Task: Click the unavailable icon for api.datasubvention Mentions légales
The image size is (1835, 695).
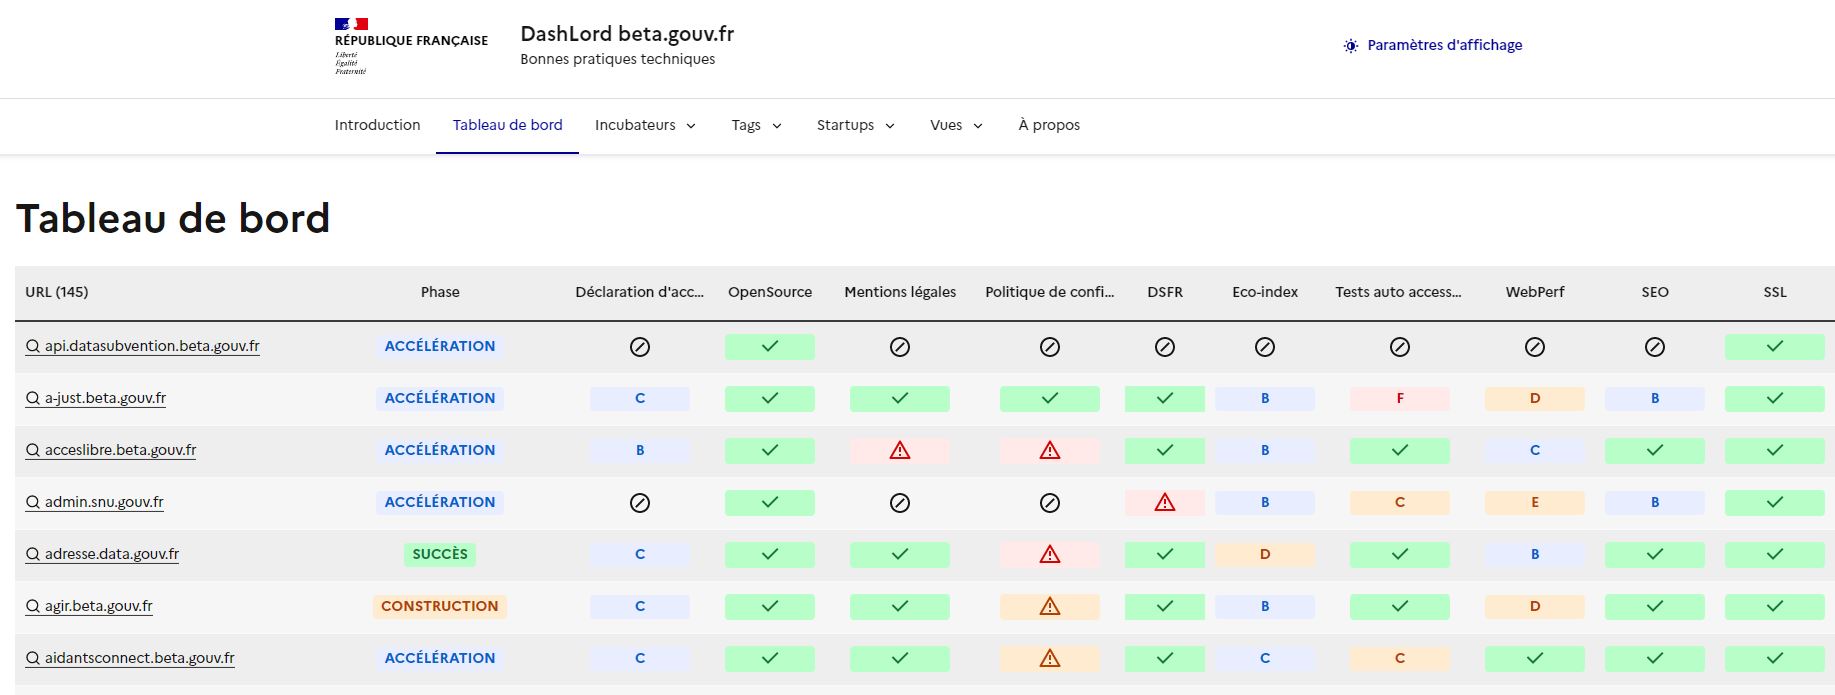Action: coord(900,347)
